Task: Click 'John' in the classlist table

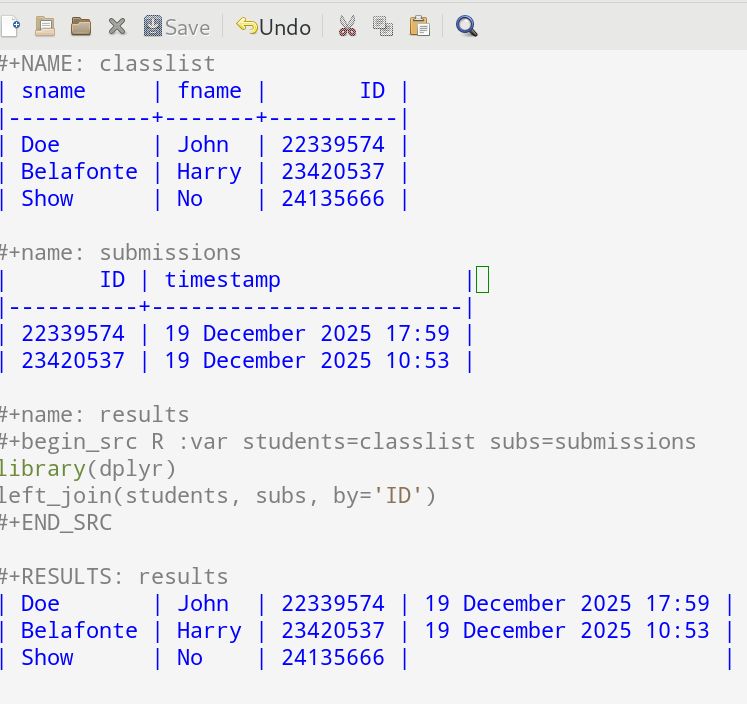Action: pyautogui.click(x=203, y=145)
